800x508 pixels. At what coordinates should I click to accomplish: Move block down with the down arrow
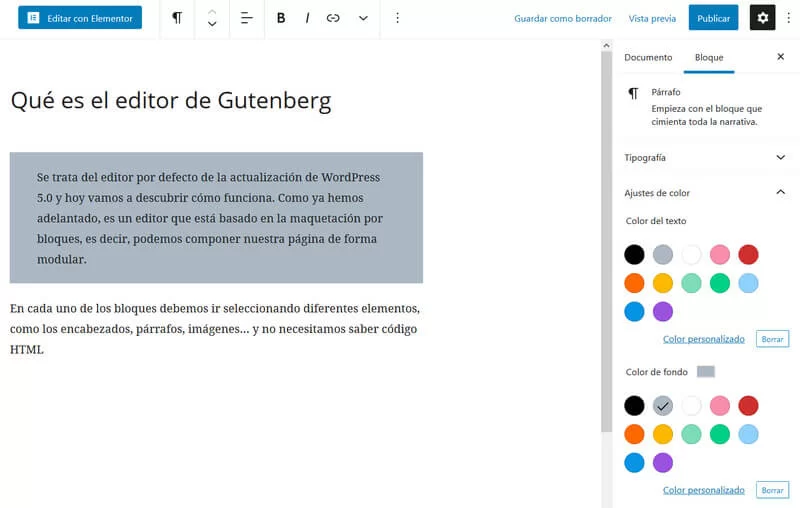point(212,24)
